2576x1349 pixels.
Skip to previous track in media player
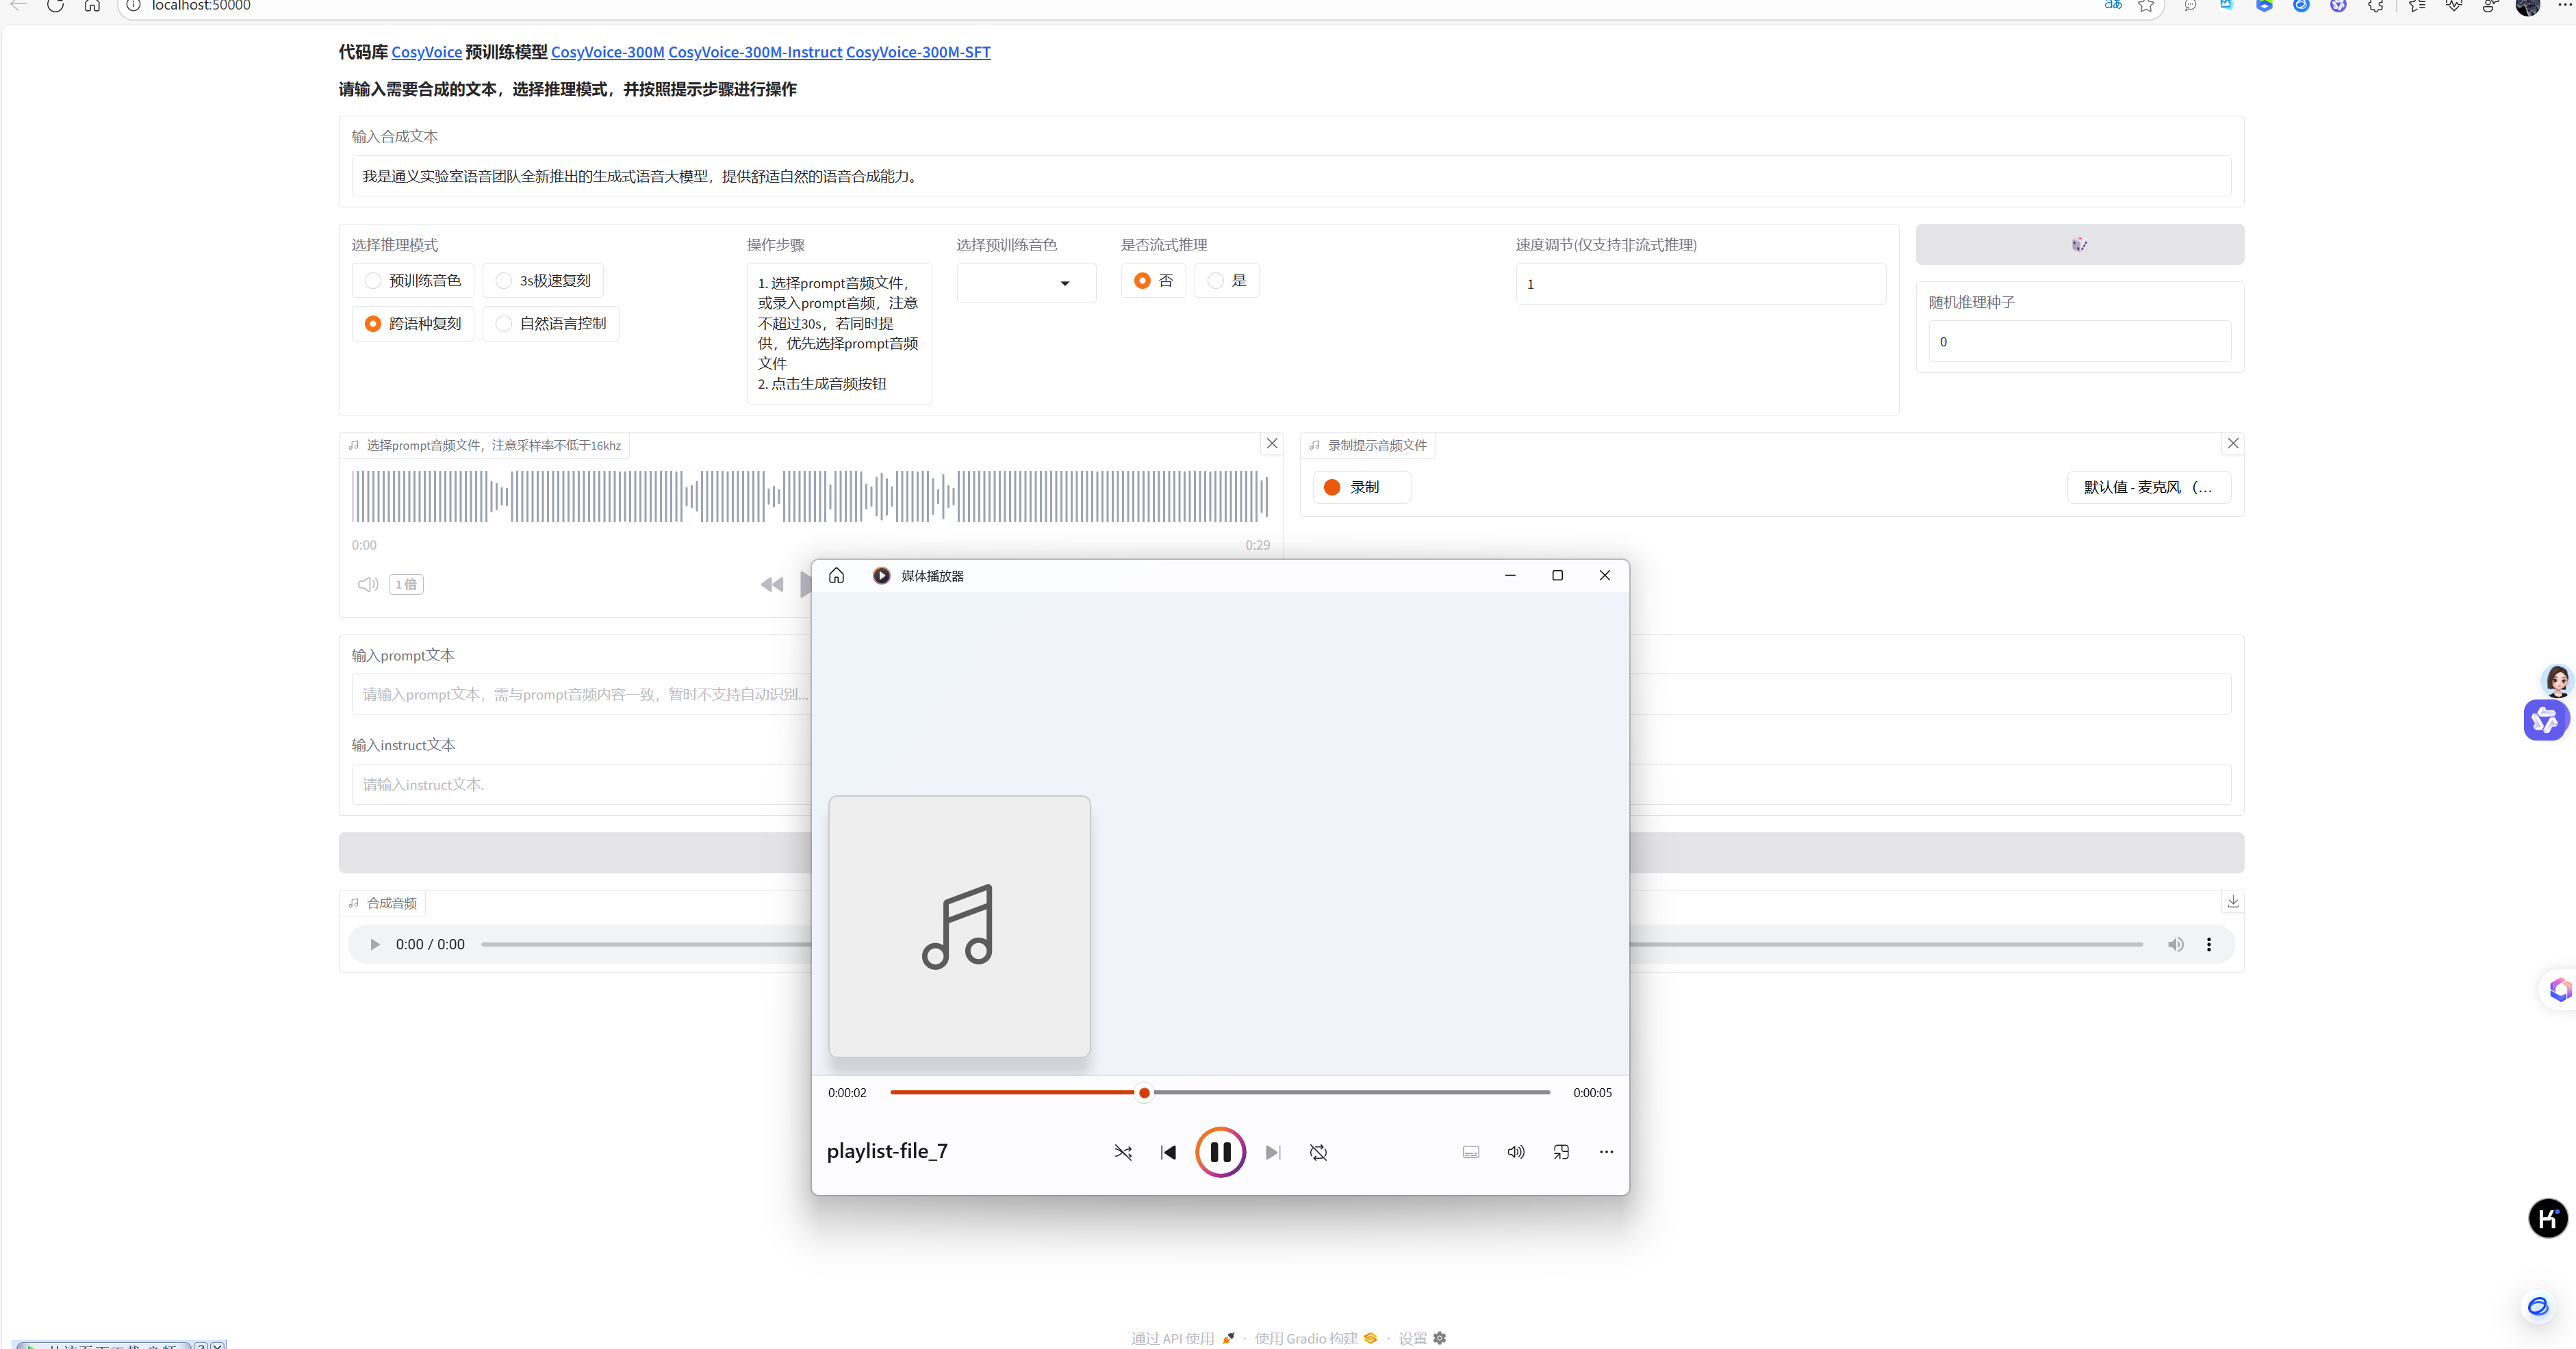point(1168,1152)
